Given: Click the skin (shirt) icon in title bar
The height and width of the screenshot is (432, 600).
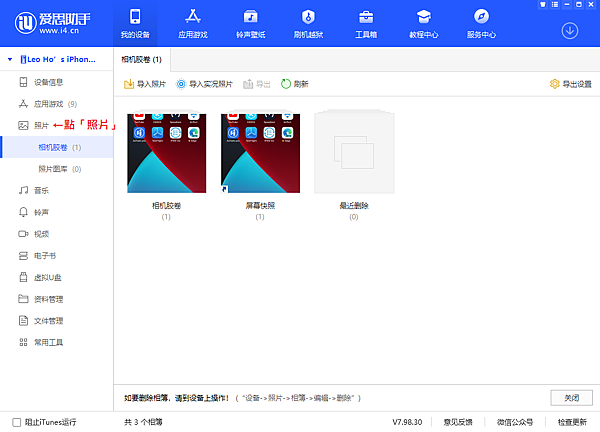Looking at the screenshot, I should (543, 5).
